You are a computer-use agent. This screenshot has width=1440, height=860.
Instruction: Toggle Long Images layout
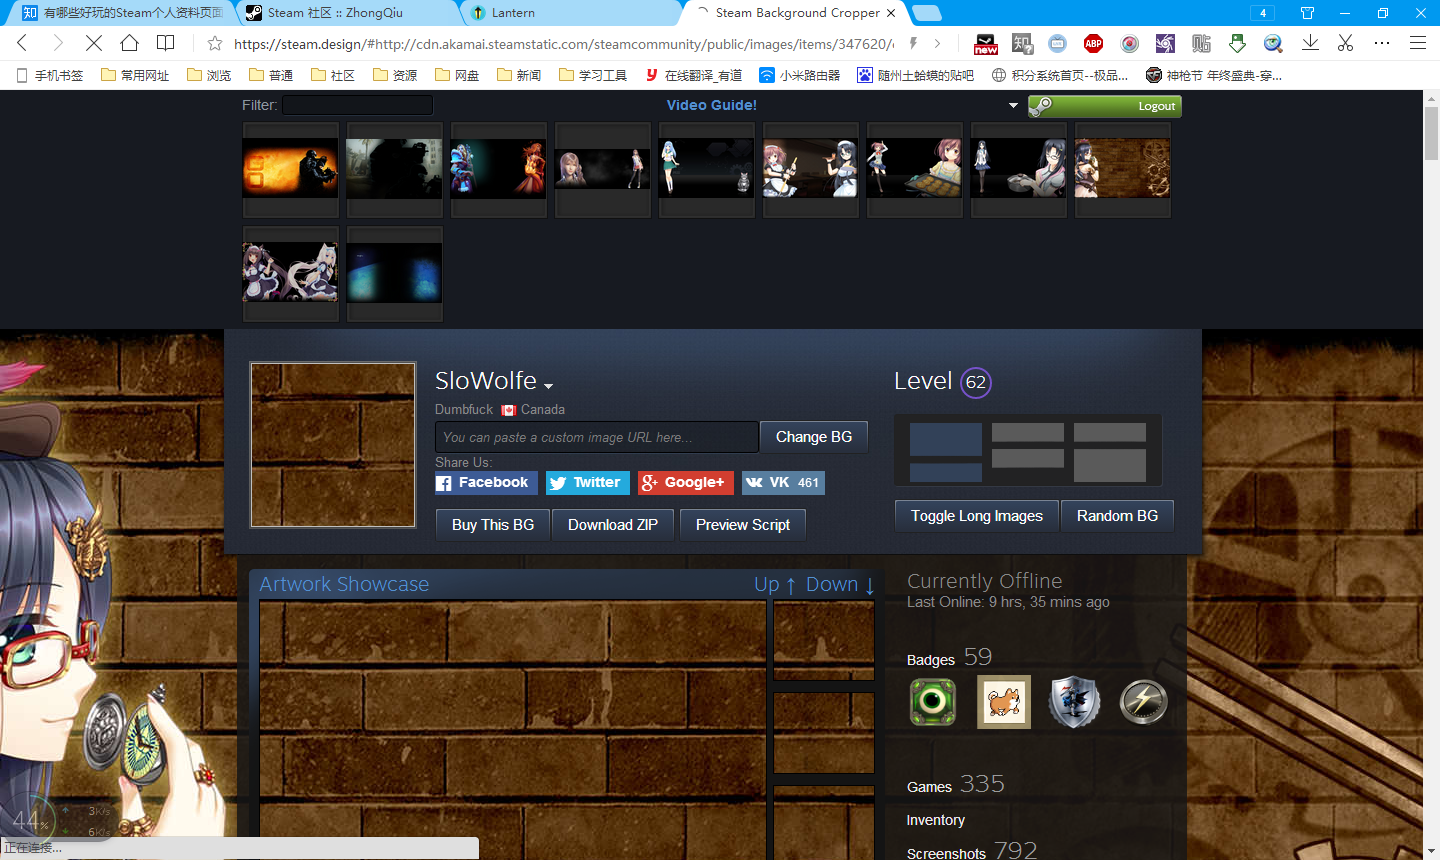coord(977,516)
